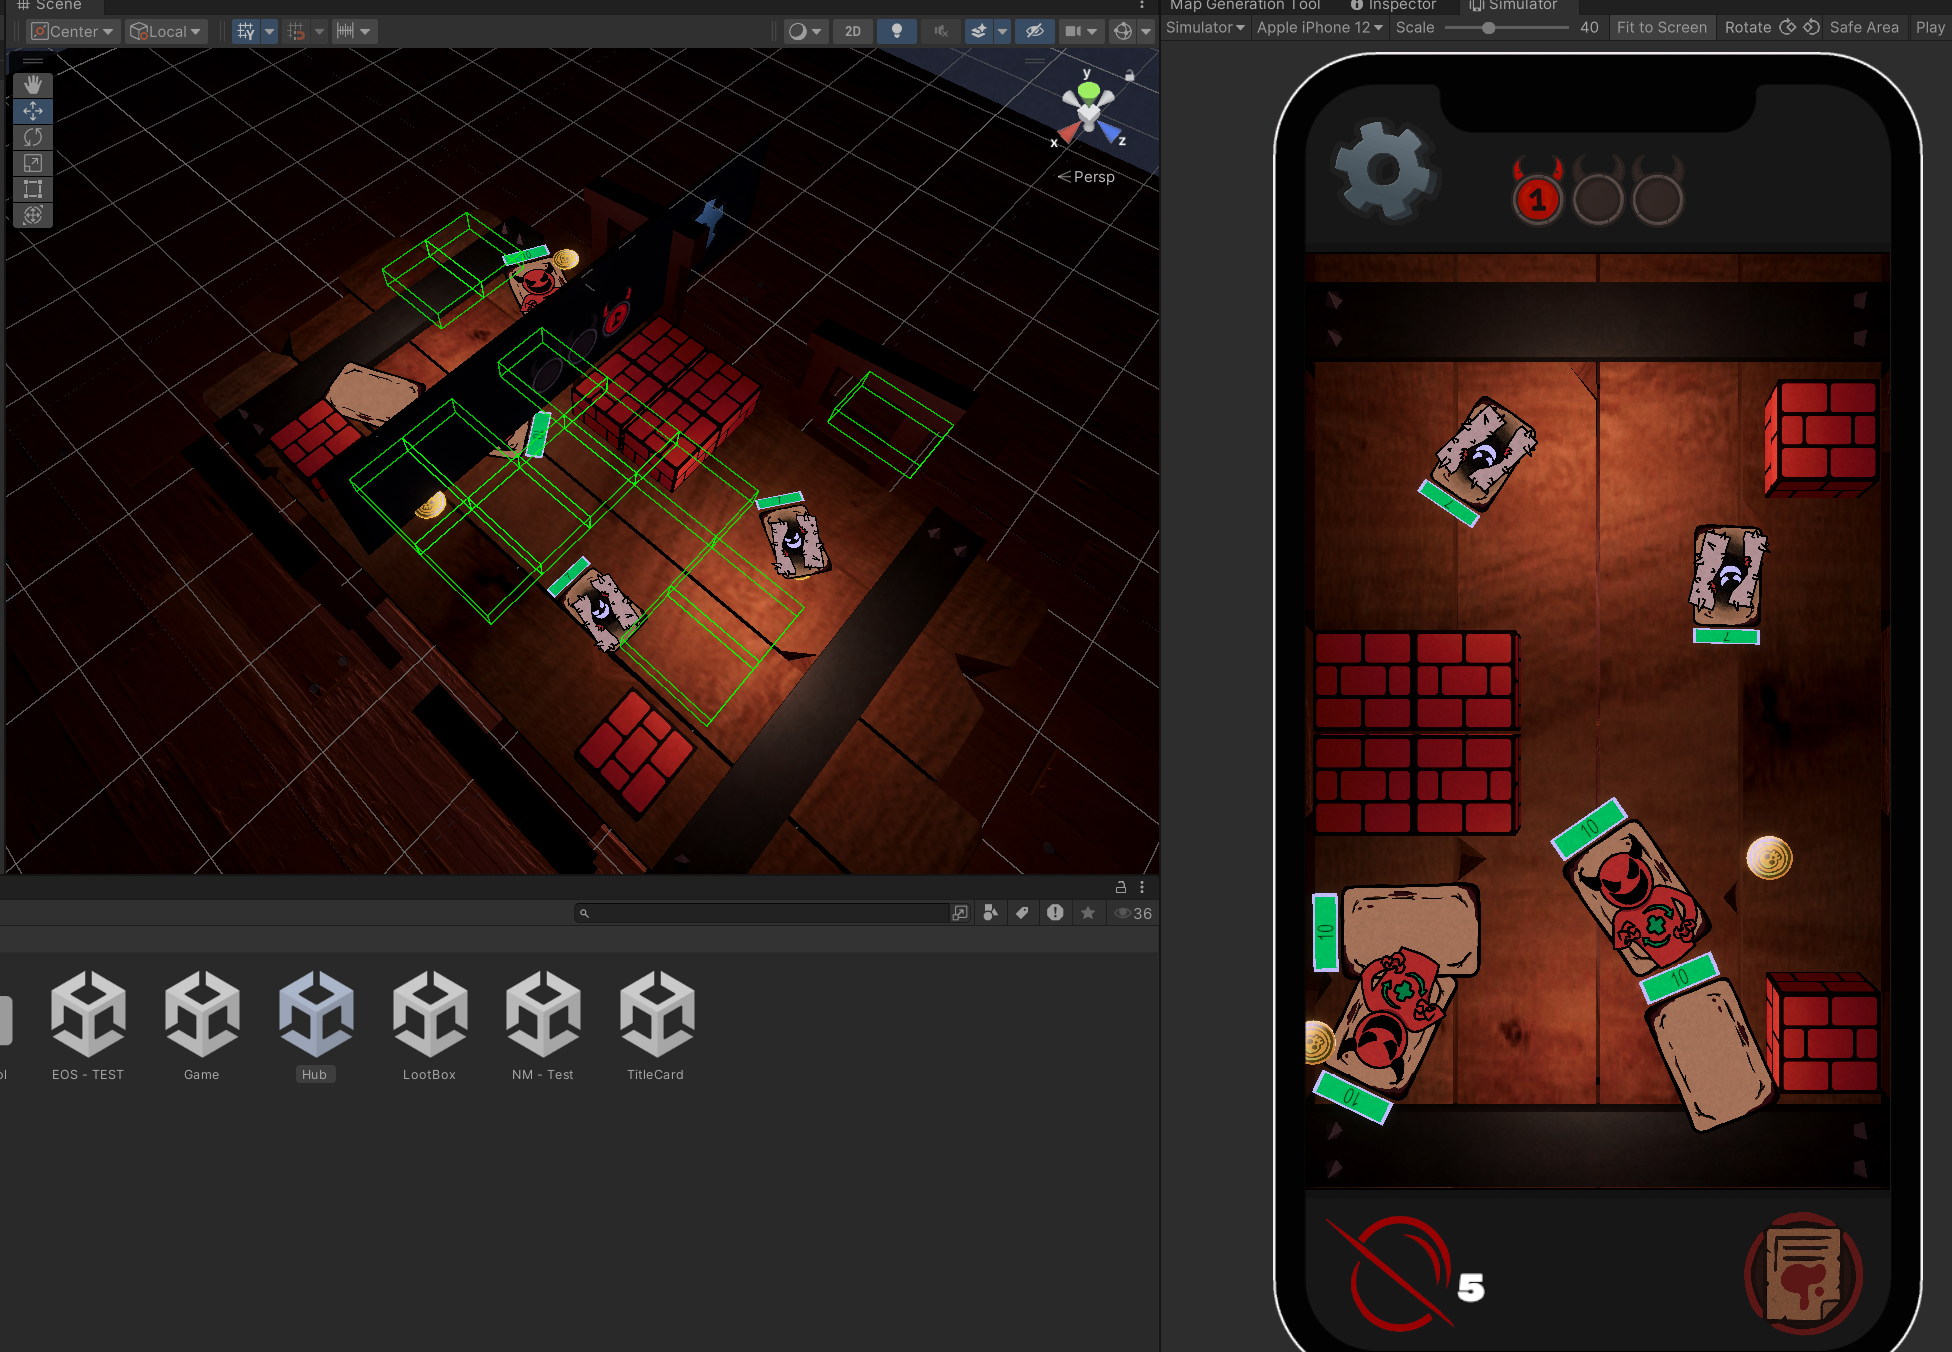Select the Scale tool in the scene toolbar
The height and width of the screenshot is (1352, 1952).
33,163
